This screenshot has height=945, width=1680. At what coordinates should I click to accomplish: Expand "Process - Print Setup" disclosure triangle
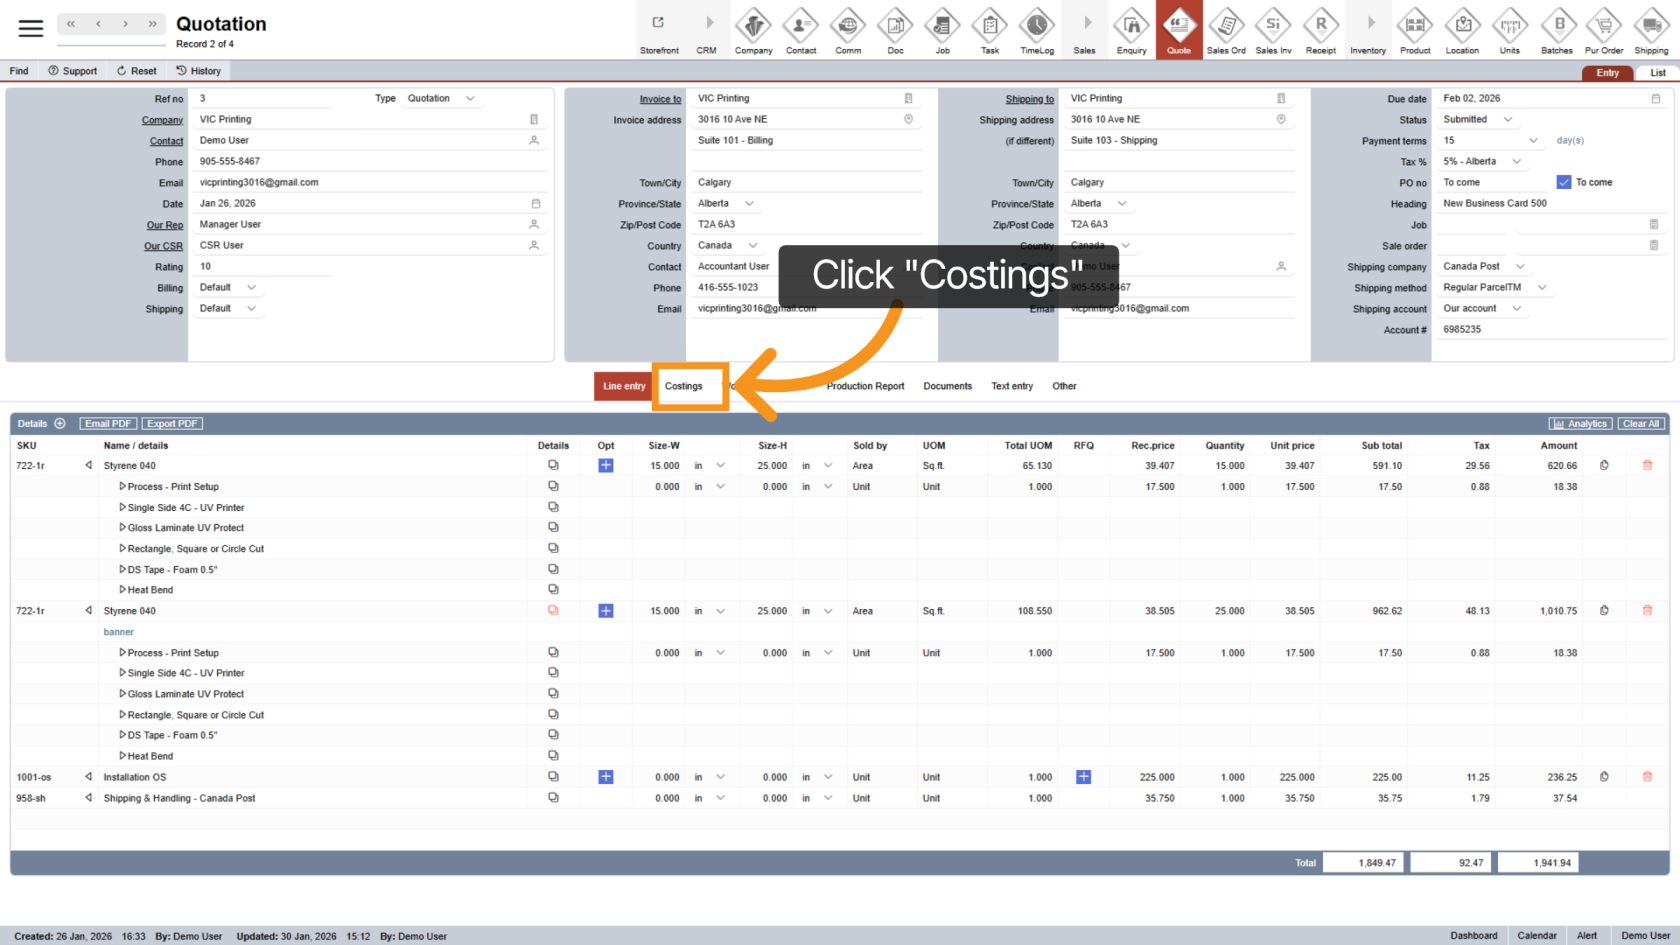[122, 486]
